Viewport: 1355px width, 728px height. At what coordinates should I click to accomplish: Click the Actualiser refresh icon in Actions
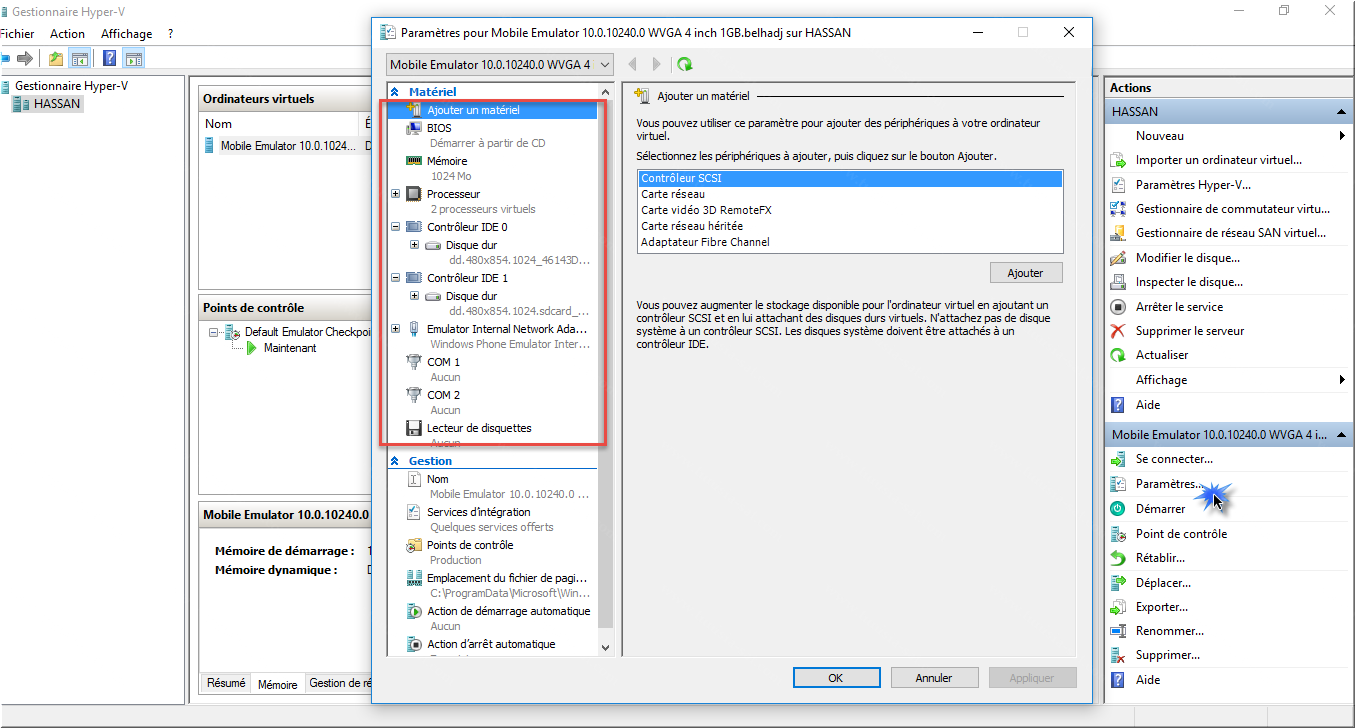coord(1118,355)
